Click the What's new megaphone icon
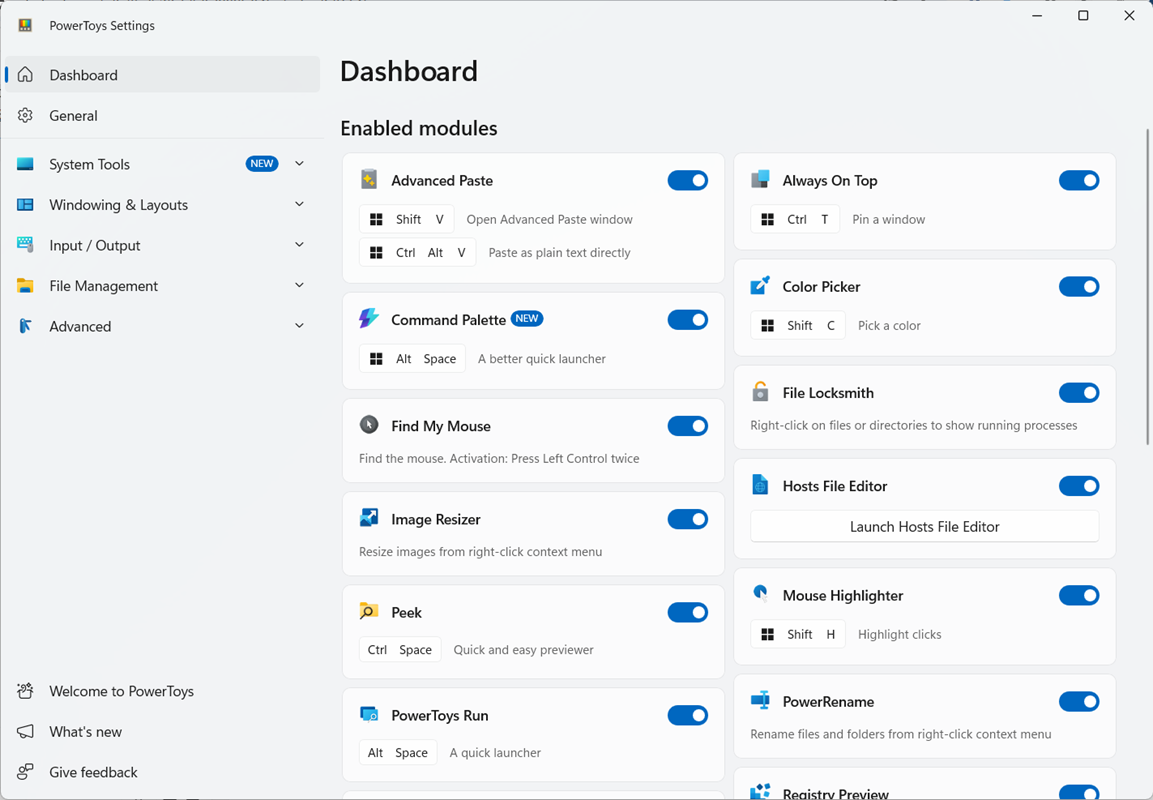1153x800 pixels. [x=25, y=732]
